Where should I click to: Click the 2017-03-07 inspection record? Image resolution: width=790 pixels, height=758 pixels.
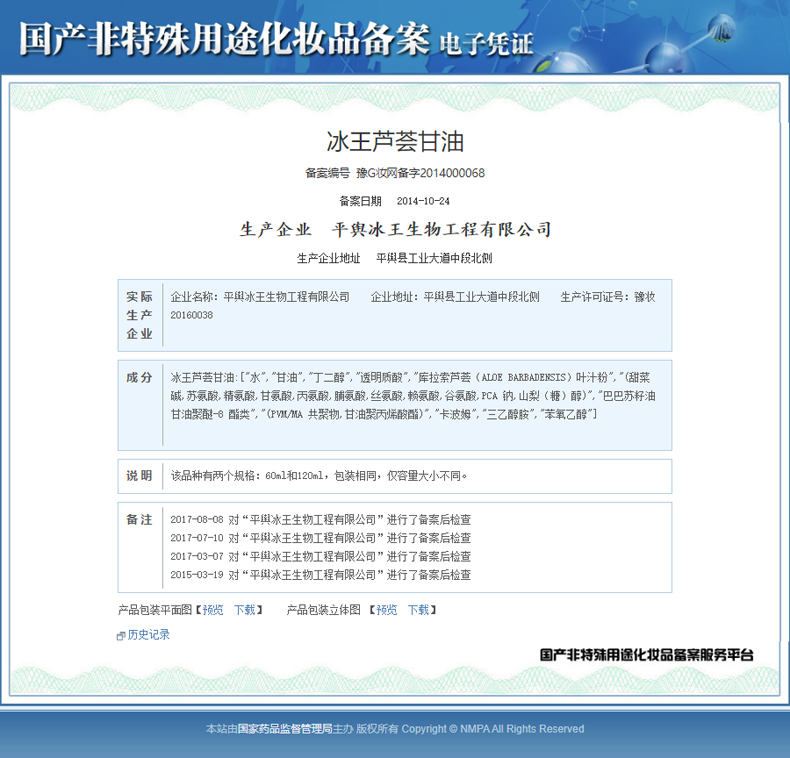coord(320,556)
